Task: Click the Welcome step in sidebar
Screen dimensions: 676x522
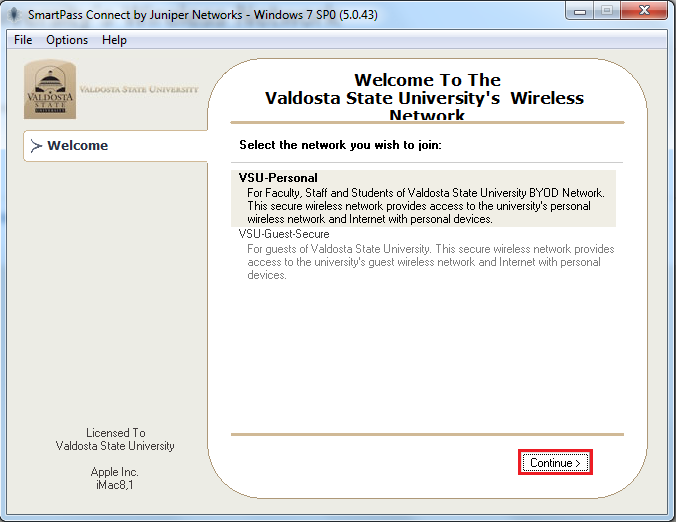Action: point(116,146)
